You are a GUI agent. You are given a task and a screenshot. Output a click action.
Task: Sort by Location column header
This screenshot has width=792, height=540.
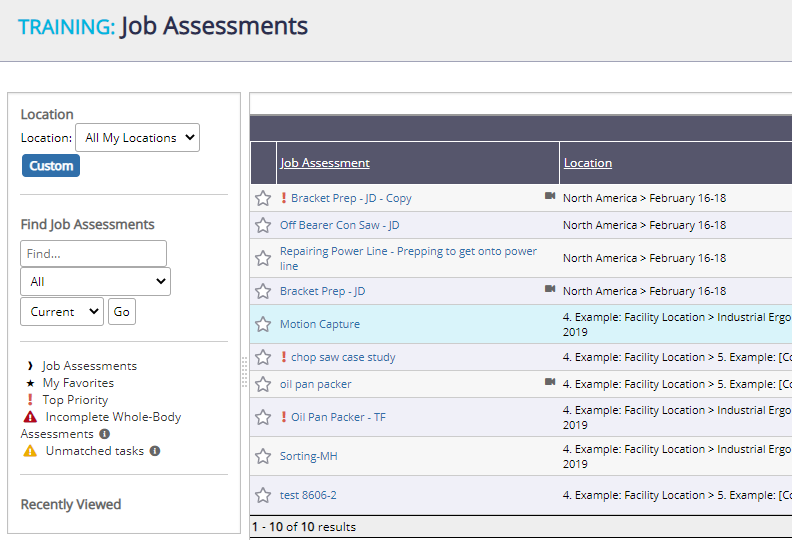coord(588,163)
